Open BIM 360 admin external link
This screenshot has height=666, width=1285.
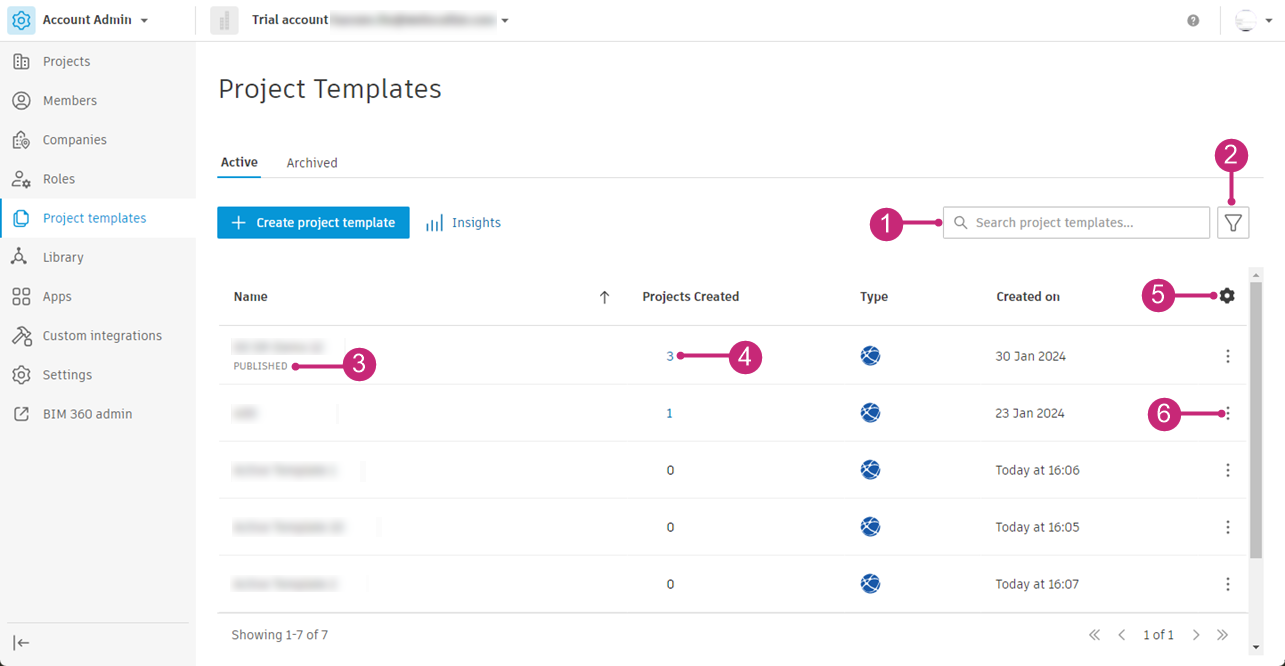87,414
